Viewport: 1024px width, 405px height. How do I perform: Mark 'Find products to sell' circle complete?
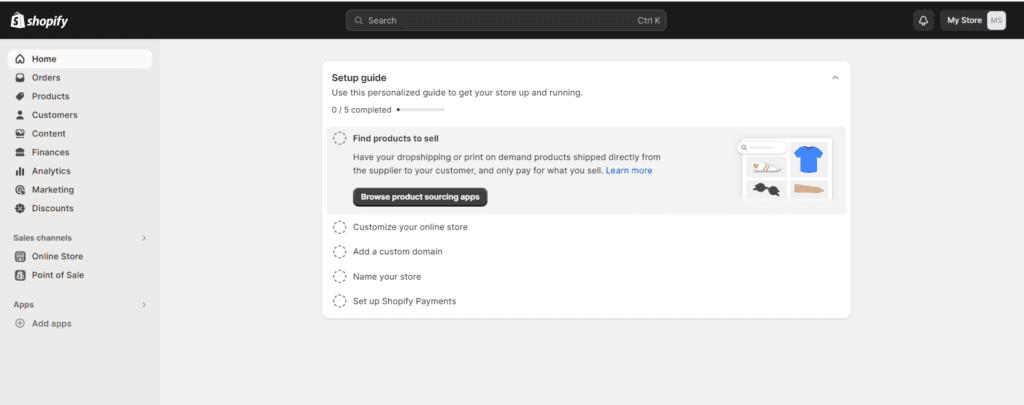pyautogui.click(x=340, y=139)
